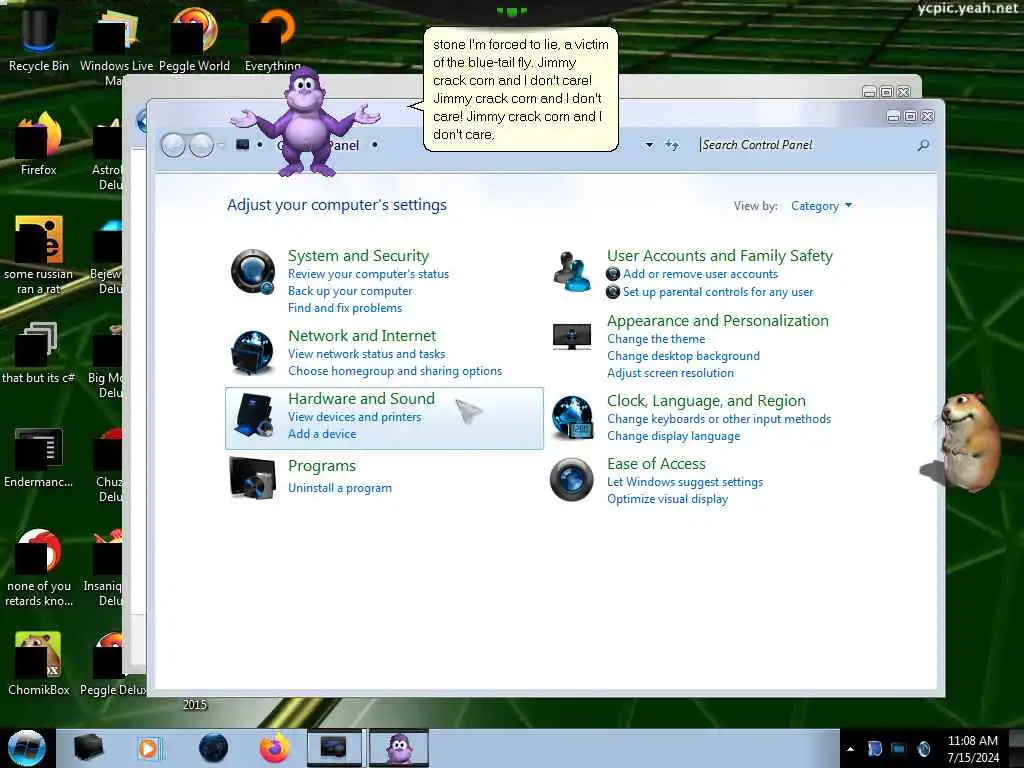Open Clock, Language, and Region globe icon

[x=572, y=417]
